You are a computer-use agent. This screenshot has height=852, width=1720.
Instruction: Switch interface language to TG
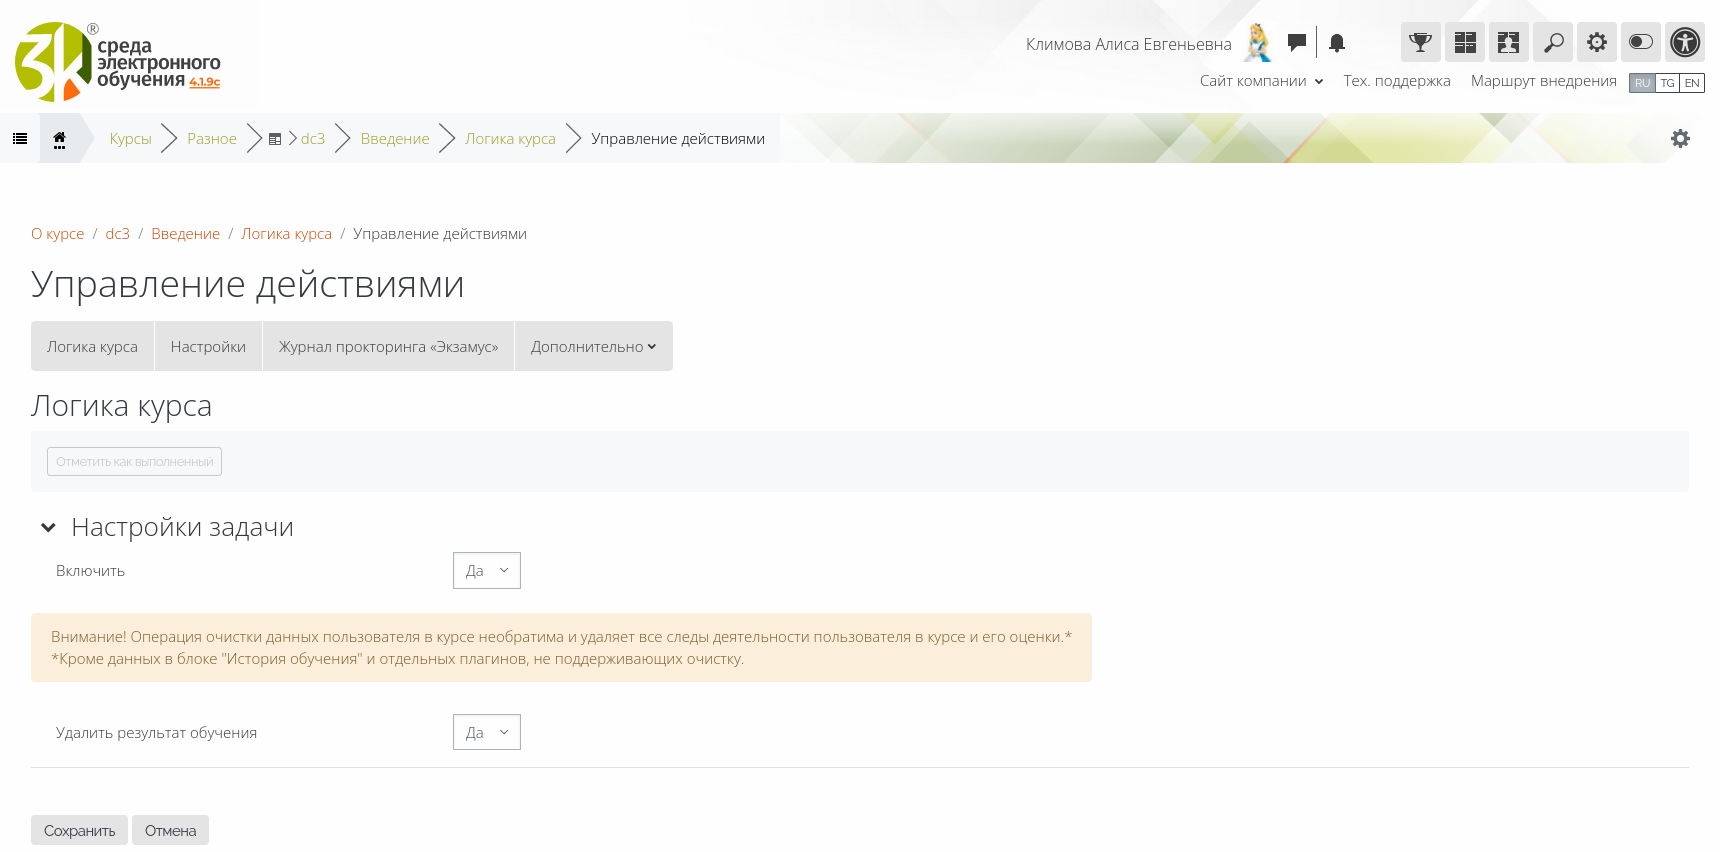1667,83
